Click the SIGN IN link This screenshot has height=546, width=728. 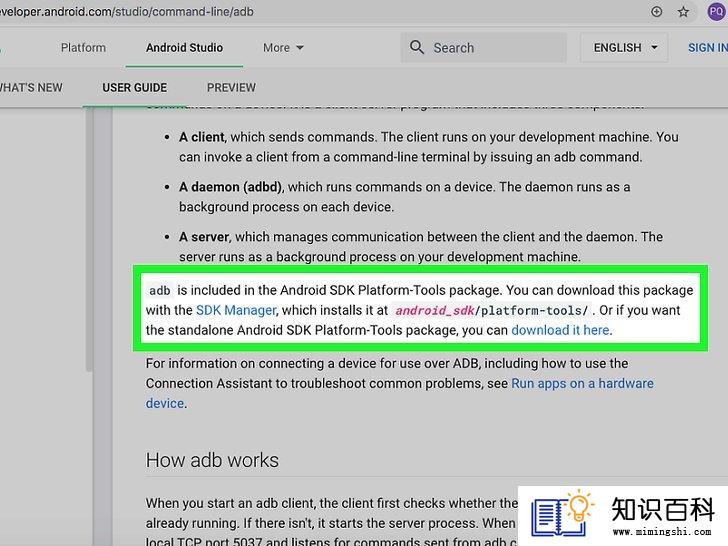708,47
